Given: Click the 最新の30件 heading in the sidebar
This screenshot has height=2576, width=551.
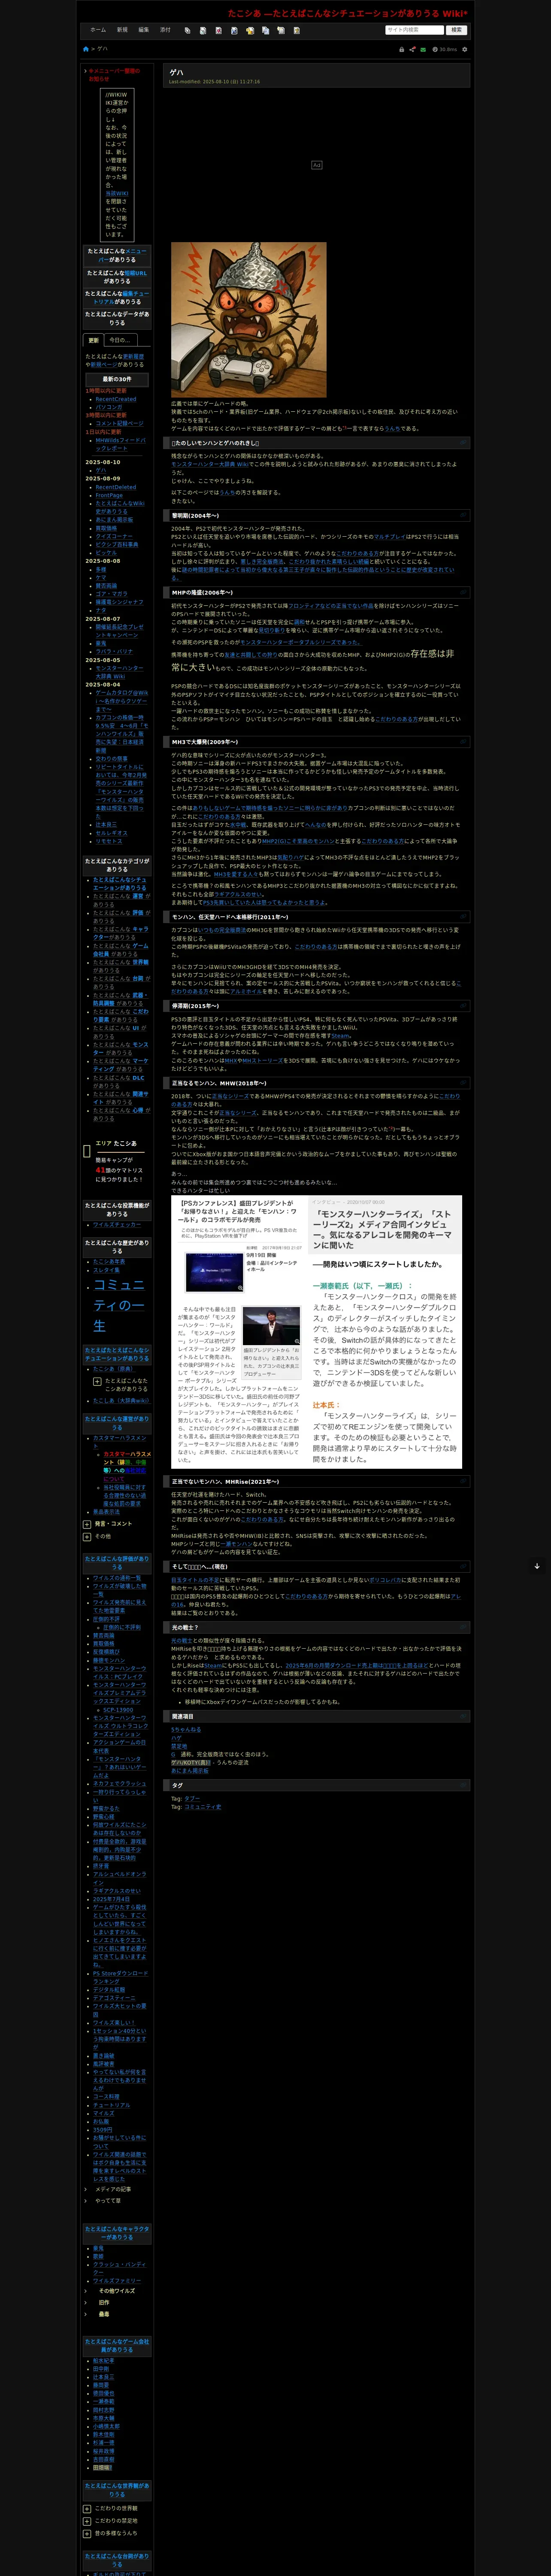Looking at the screenshot, I should 117,379.
